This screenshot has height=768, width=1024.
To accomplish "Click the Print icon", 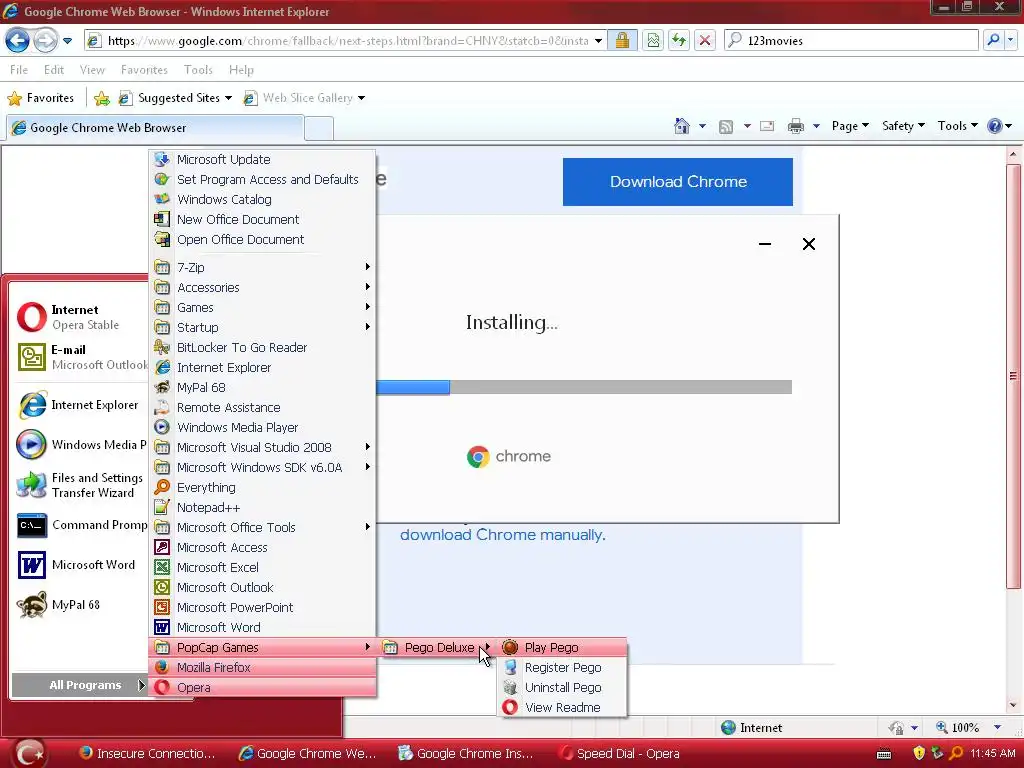I will [795, 126].
